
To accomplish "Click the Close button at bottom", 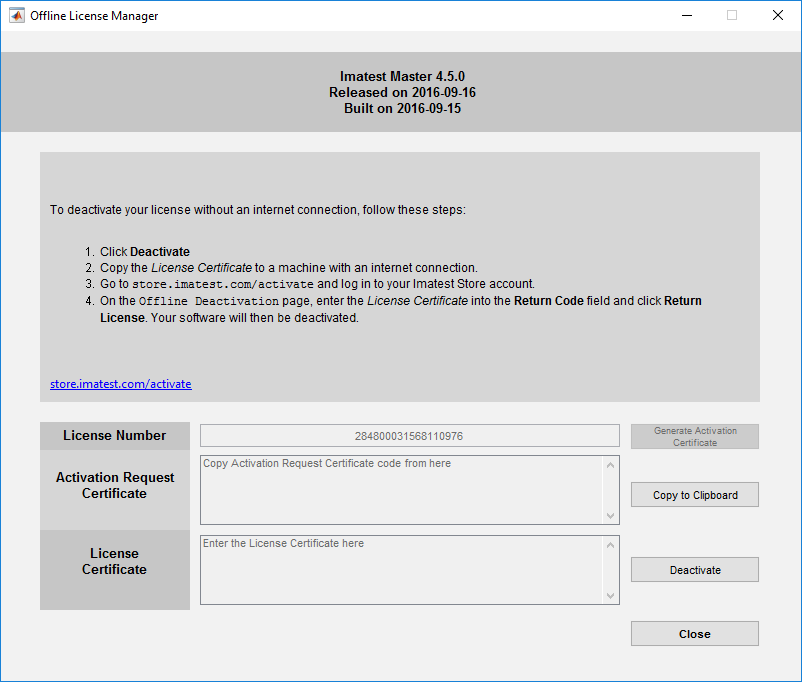I will [695, 633].
